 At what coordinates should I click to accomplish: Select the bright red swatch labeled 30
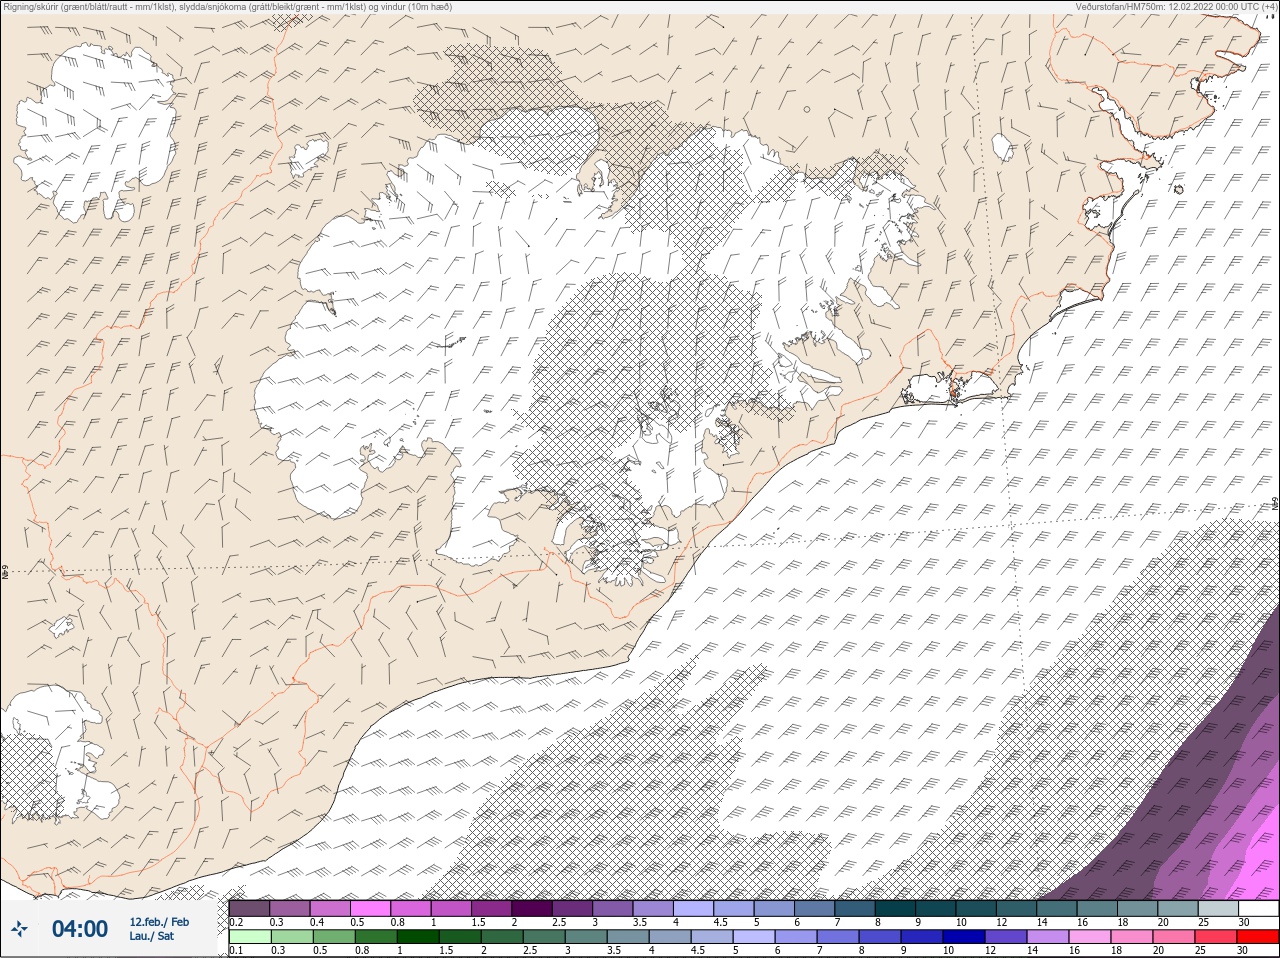point(1258,937)
